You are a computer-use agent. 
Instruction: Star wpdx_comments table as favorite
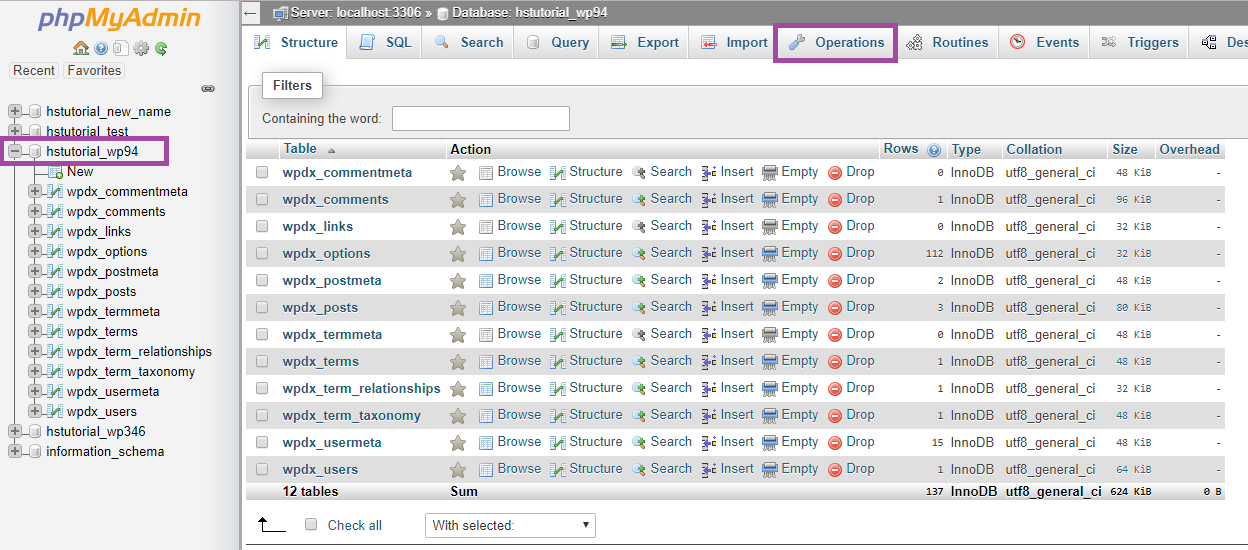coord(458,200)
